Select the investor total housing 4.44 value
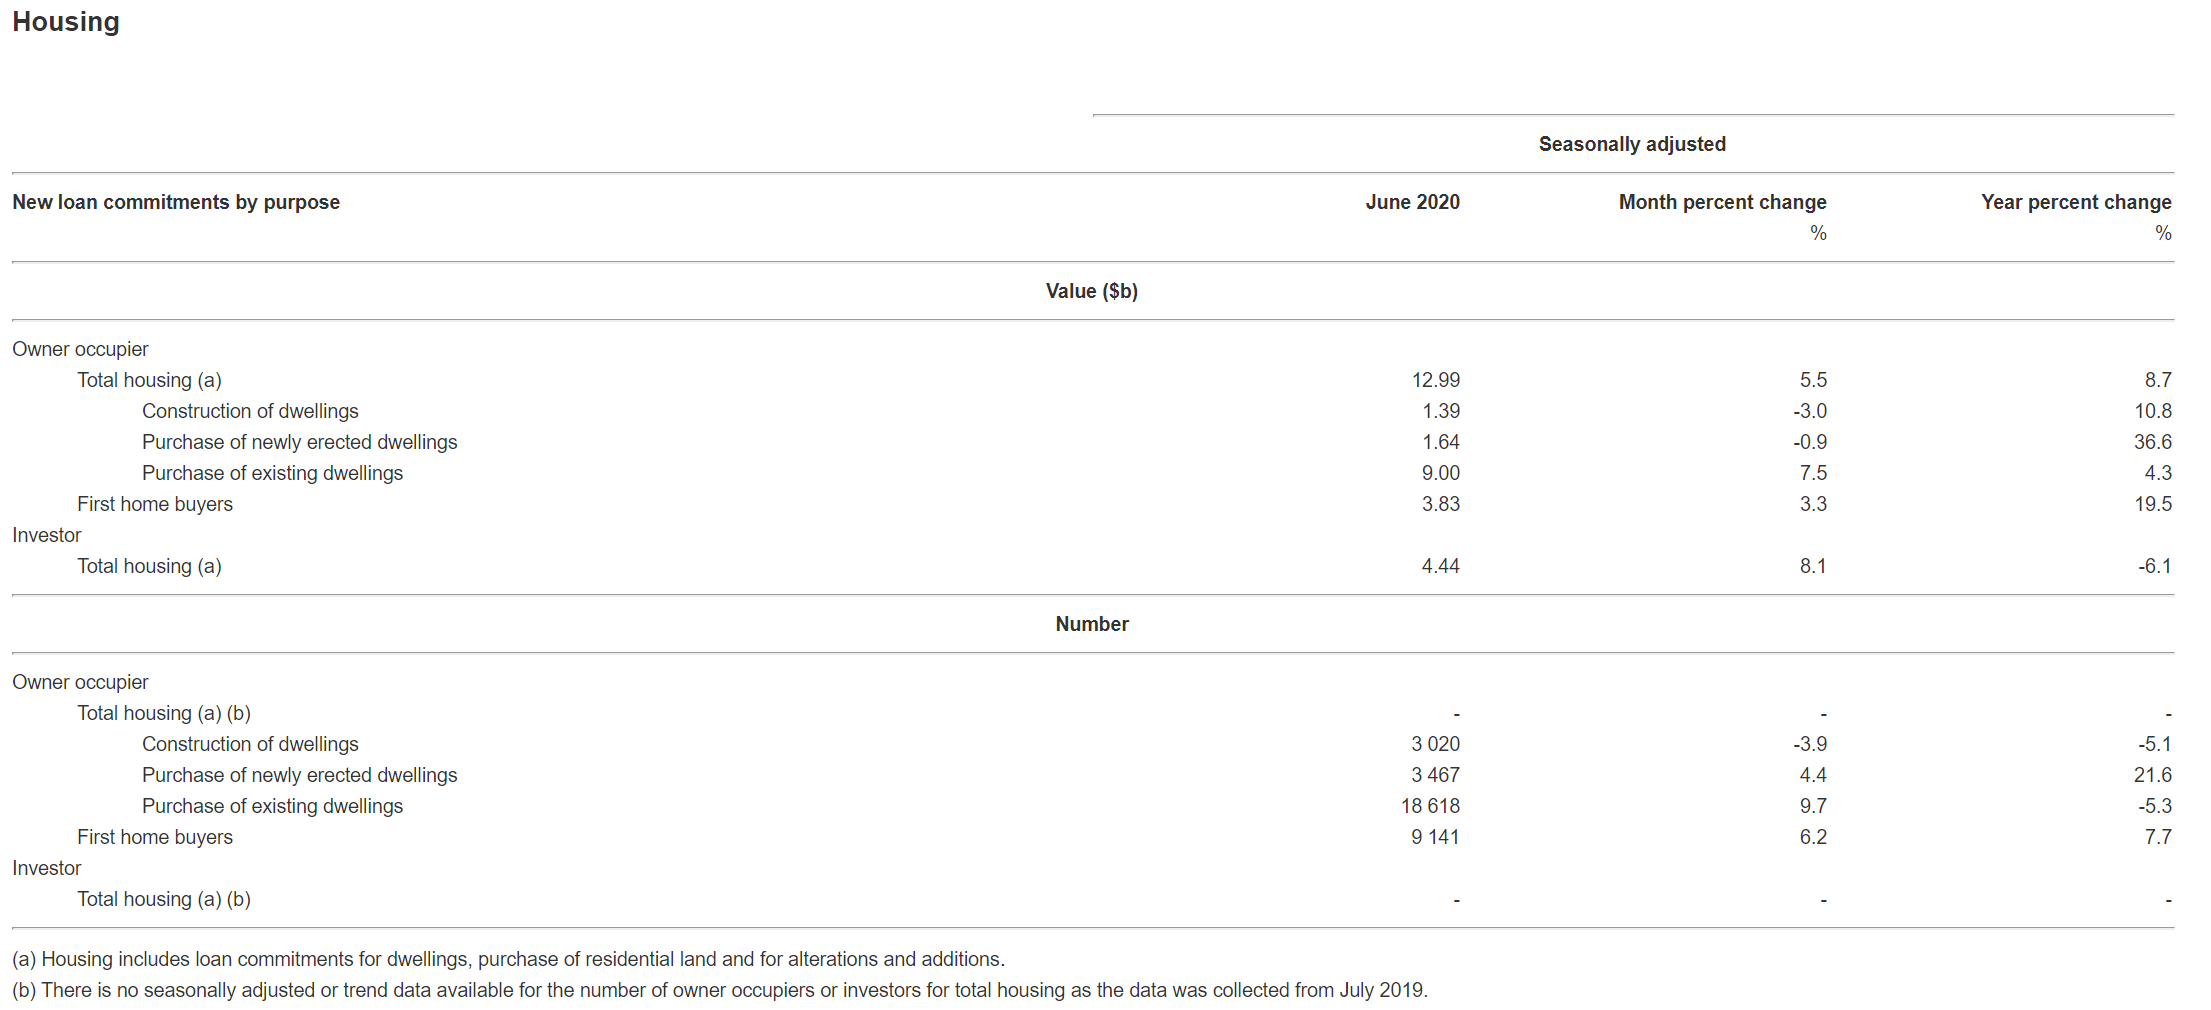 (1440, 566)
